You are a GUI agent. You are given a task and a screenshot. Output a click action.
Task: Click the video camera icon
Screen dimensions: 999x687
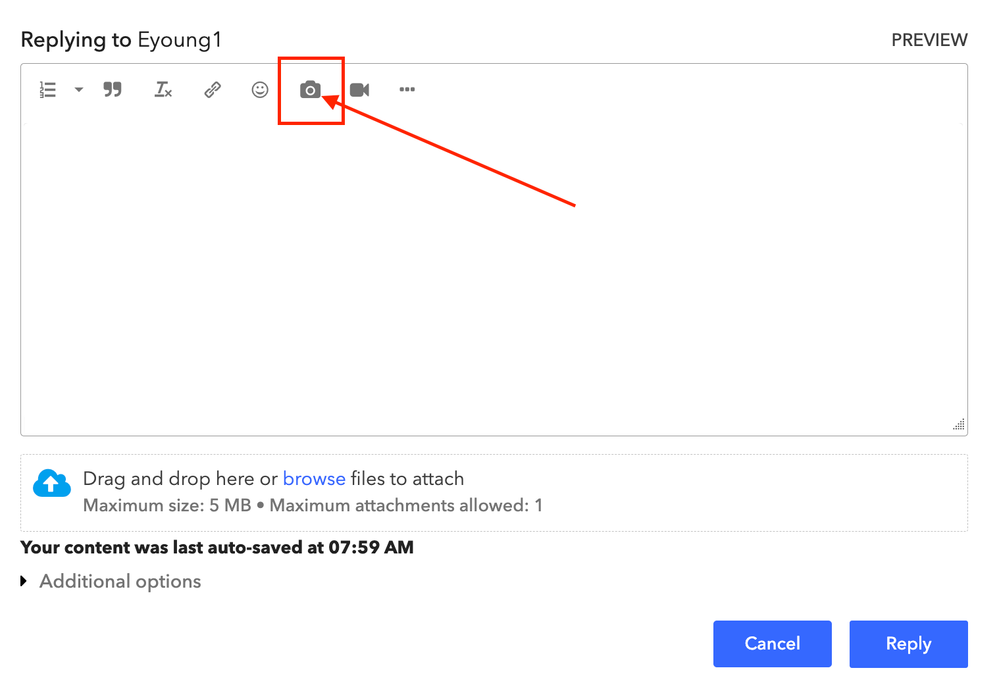click(x=360, y=90)
